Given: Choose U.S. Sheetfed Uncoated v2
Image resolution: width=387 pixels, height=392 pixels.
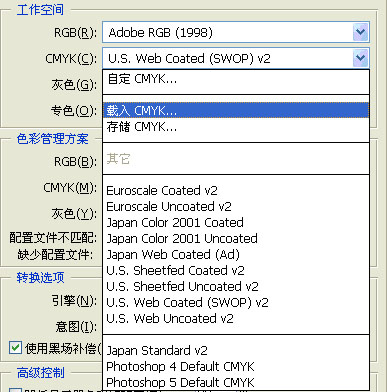Looking at the screenshot, I should click(x=236, y=286).
